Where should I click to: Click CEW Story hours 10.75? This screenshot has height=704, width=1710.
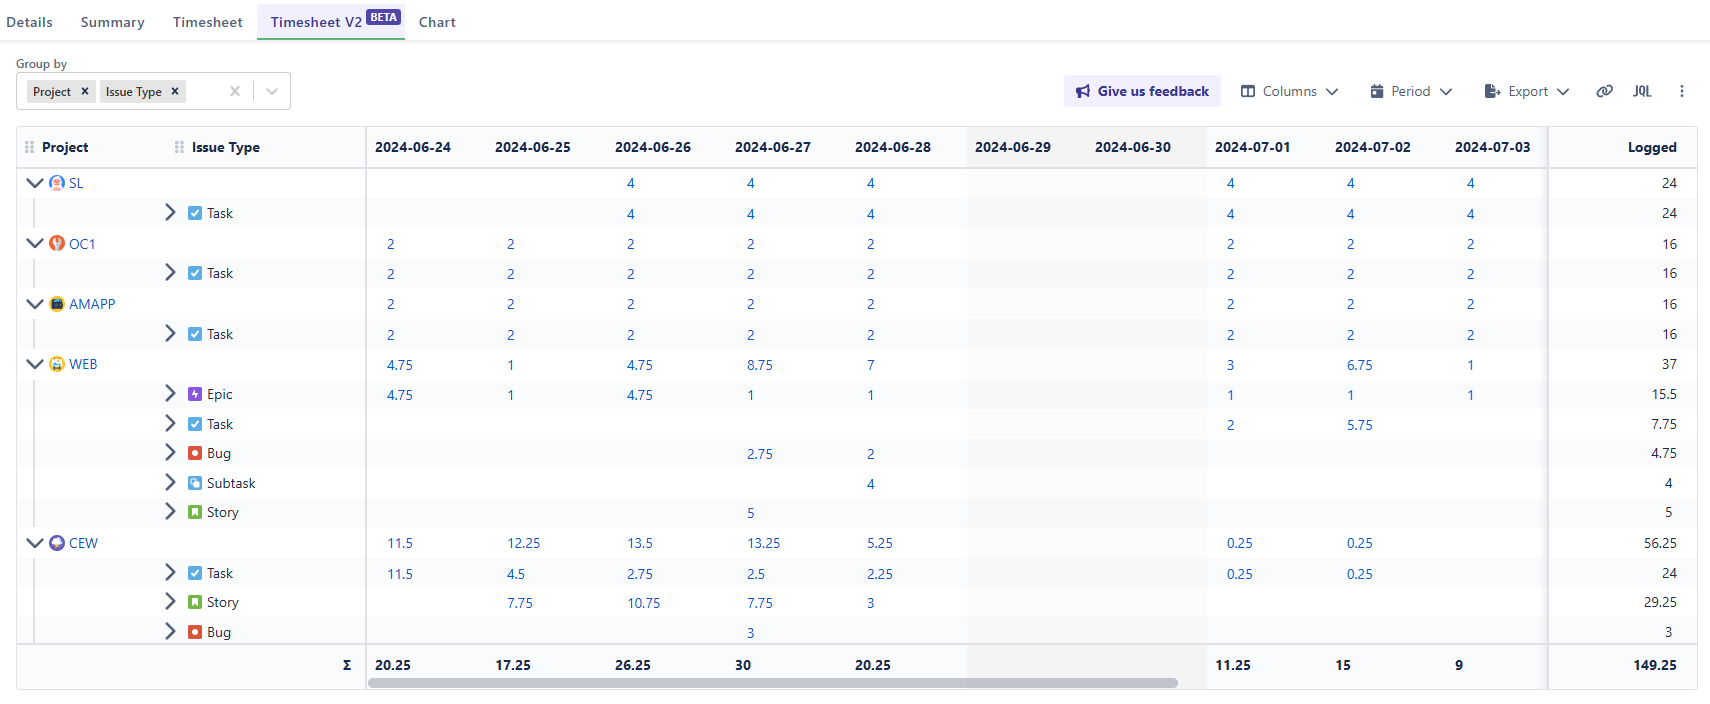pyautogui.click(x=644, y=603)
